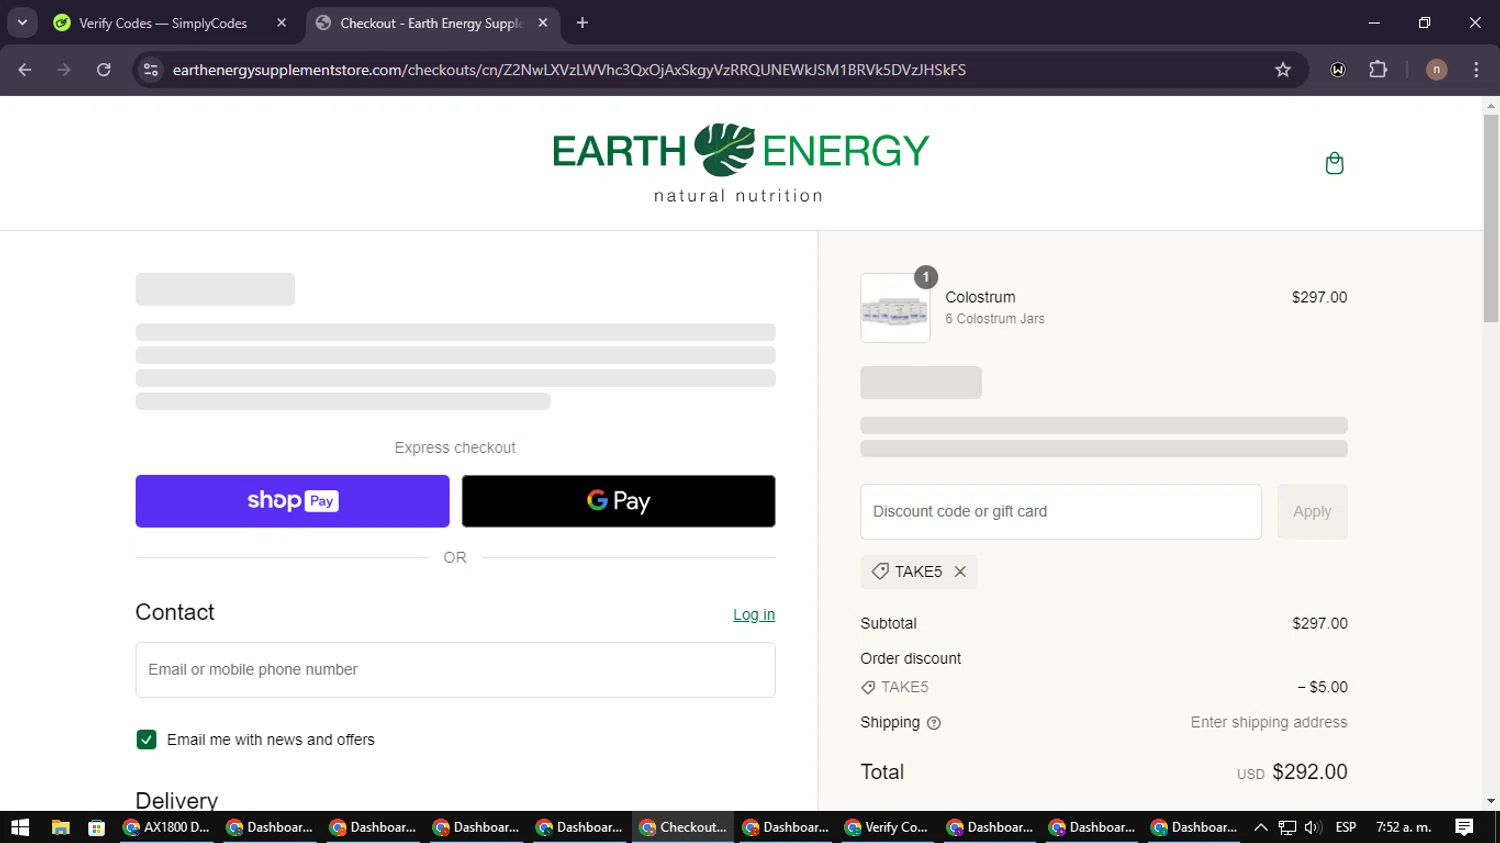
Task: Toggle Email me with news and offers
Action: [x=146, y=740]
